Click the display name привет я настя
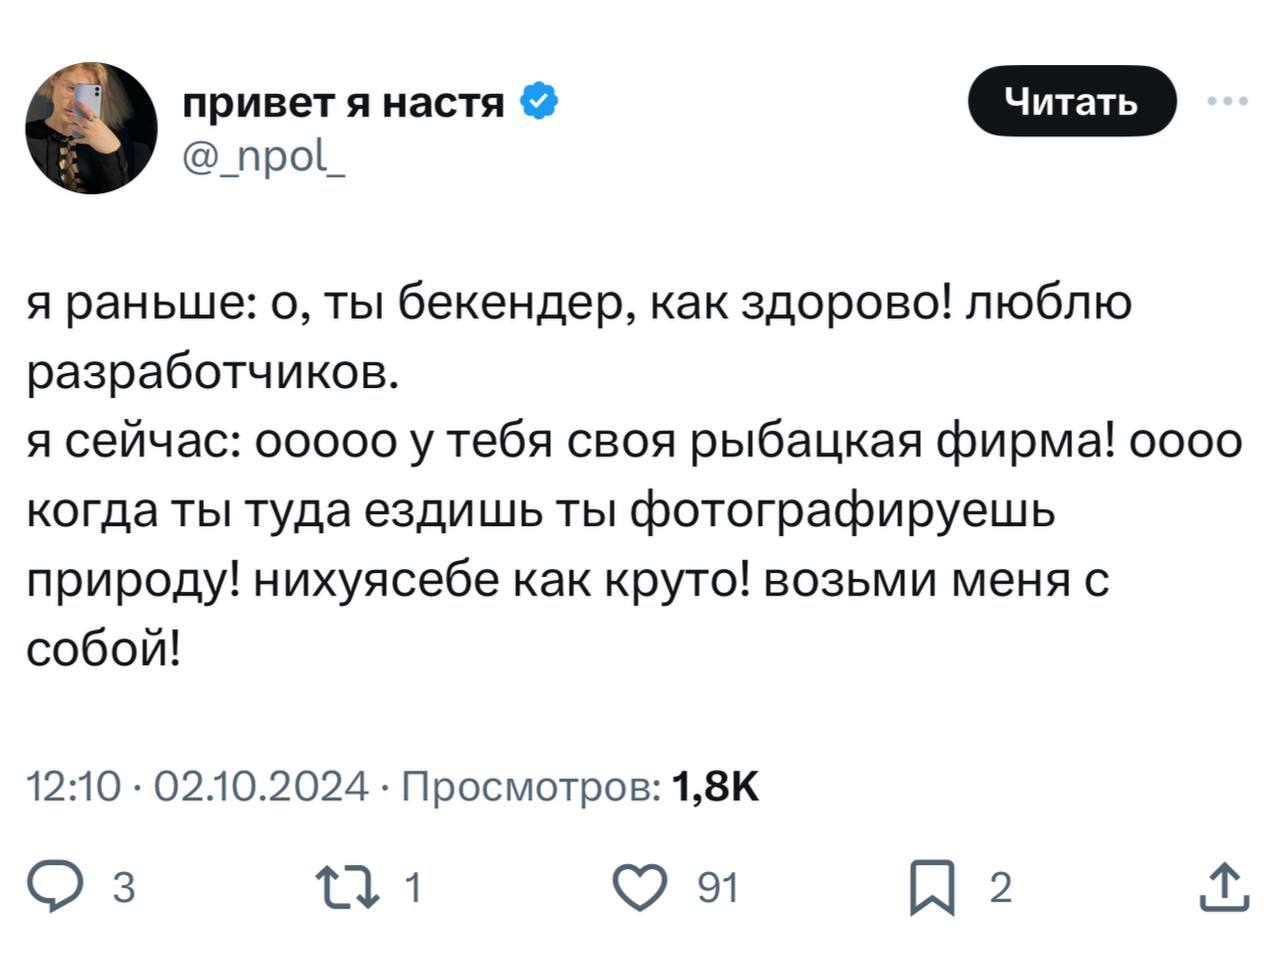This screenshot has width=1280, height=980. pyautogui.click(x=343, y=102)
